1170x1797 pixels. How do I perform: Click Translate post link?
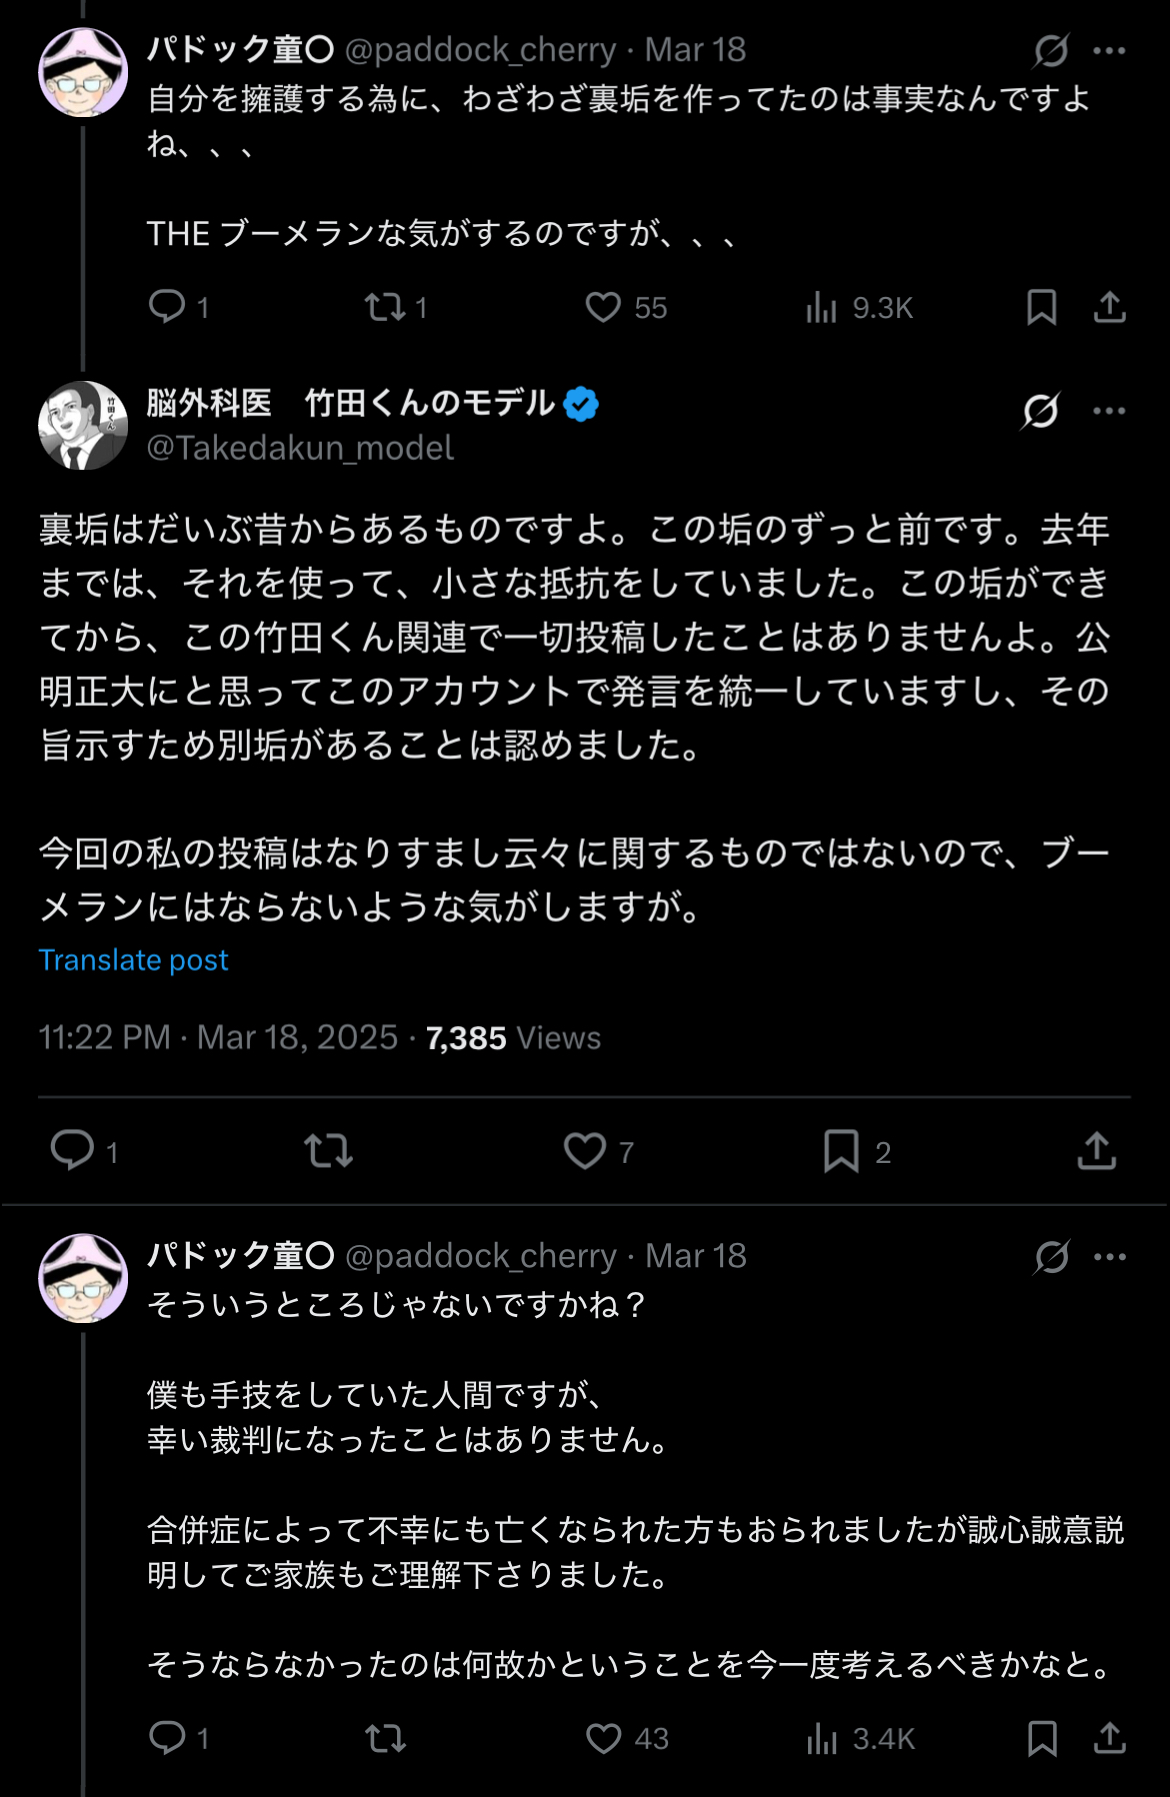(x=133, y=960)
